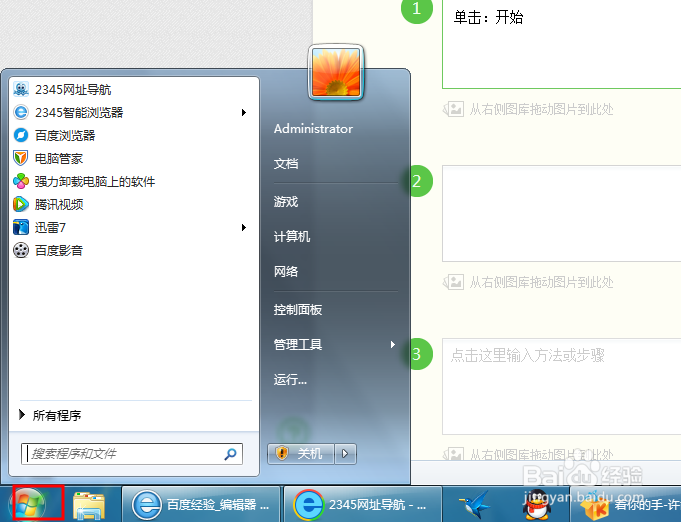The image size is (681, 522).
Task: Switch to 2345网址导航 taskbar window
Action: (x=363, y=505)
